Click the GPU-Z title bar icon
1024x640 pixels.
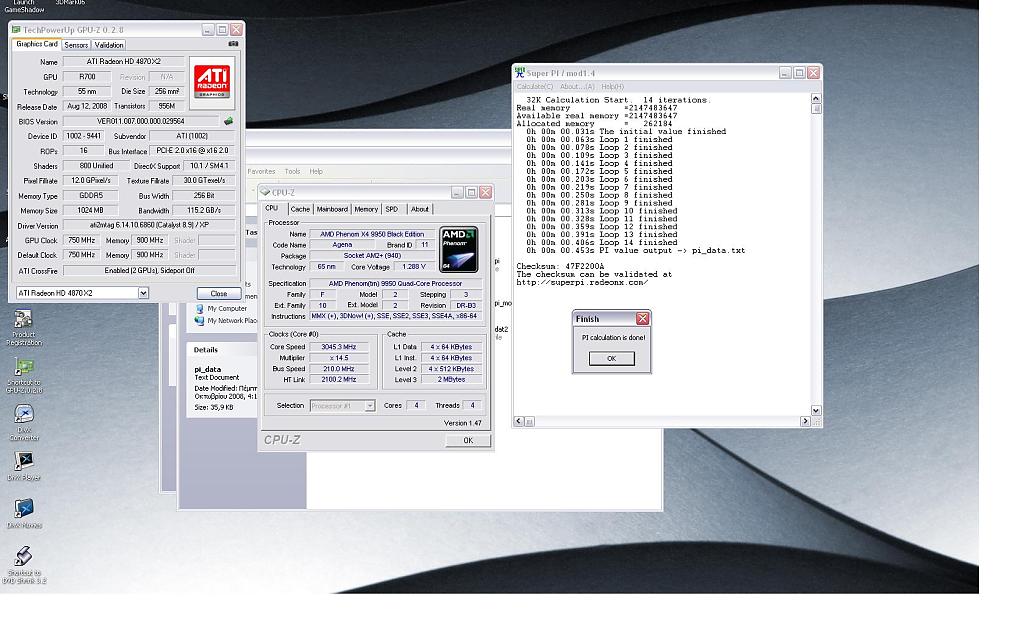pos(16,29)
